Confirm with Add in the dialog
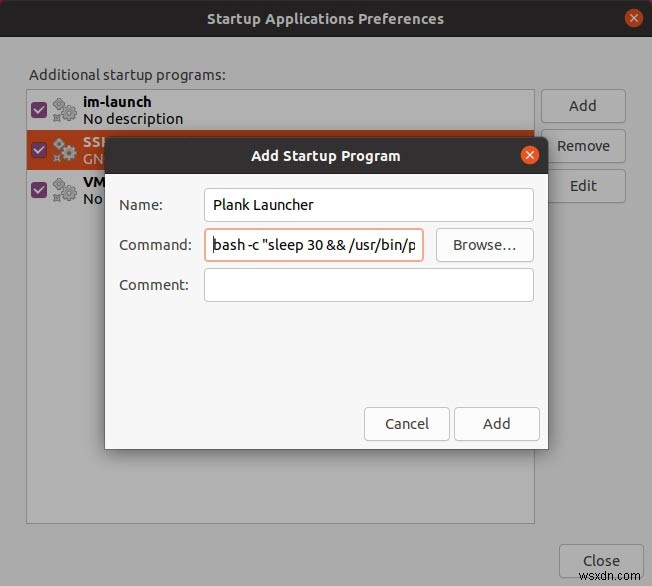Screen dimensions: 652x586 tap(496, 424)
